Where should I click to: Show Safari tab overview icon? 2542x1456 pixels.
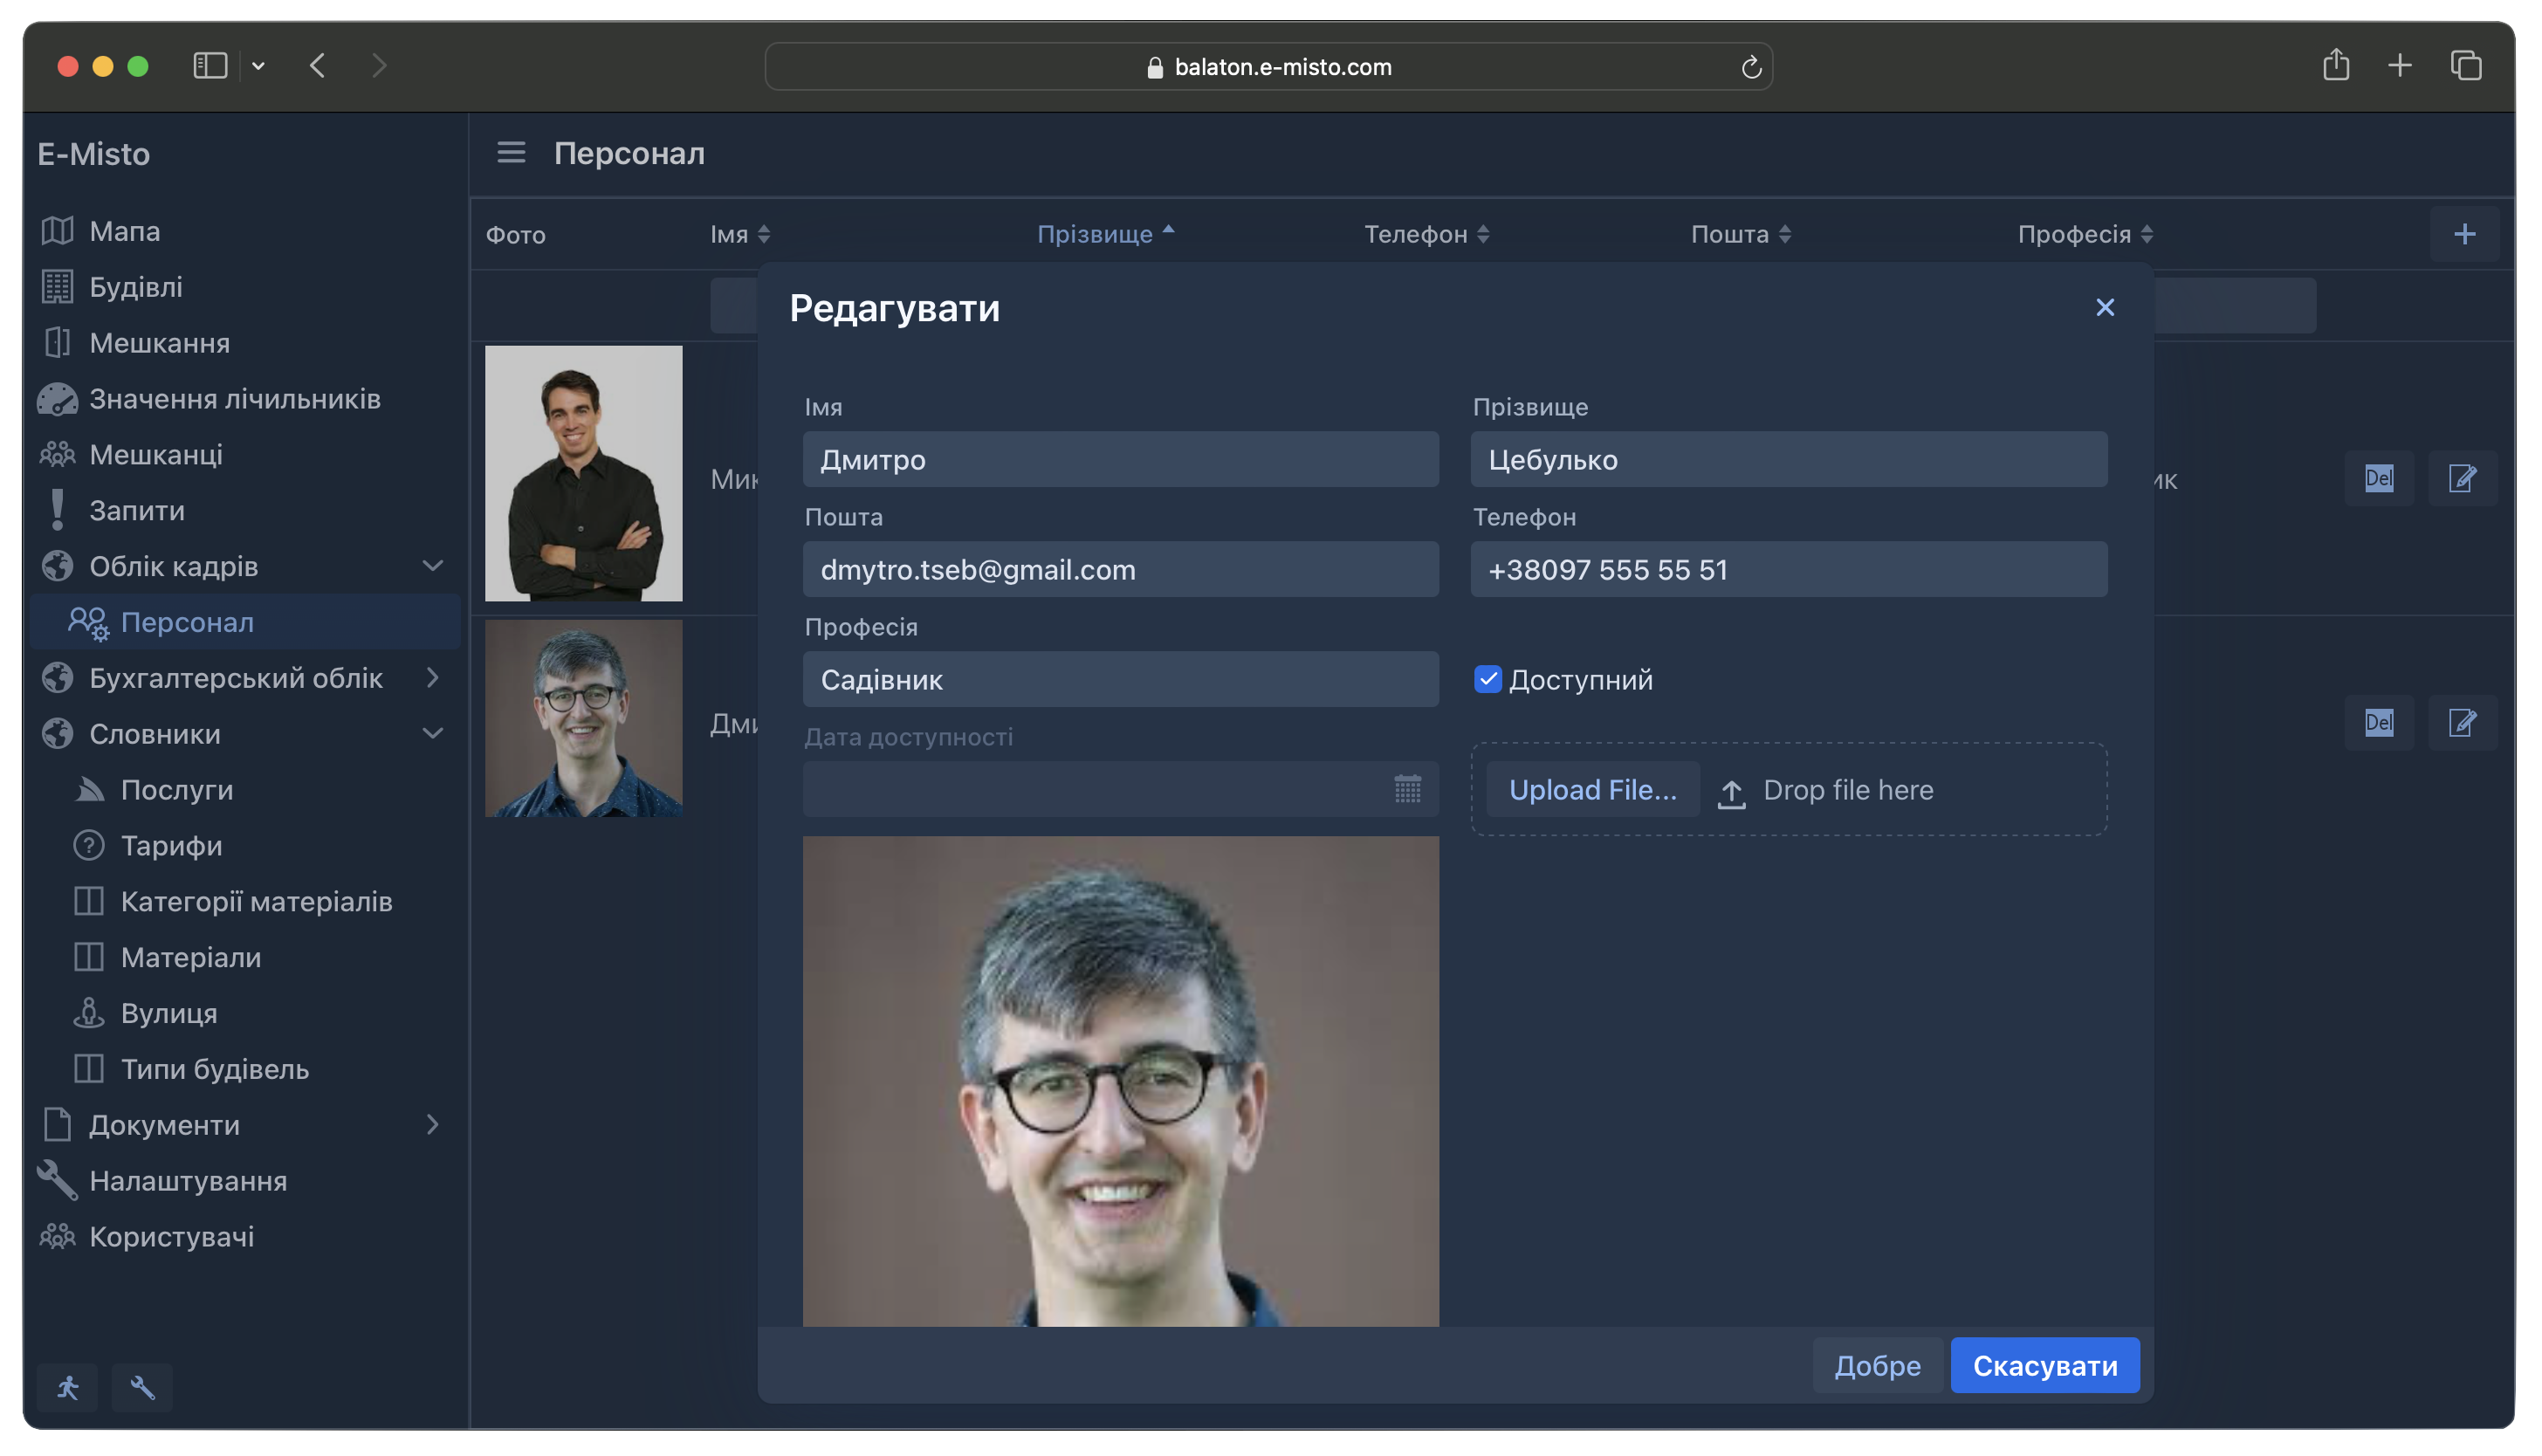tap(2466, 66)
